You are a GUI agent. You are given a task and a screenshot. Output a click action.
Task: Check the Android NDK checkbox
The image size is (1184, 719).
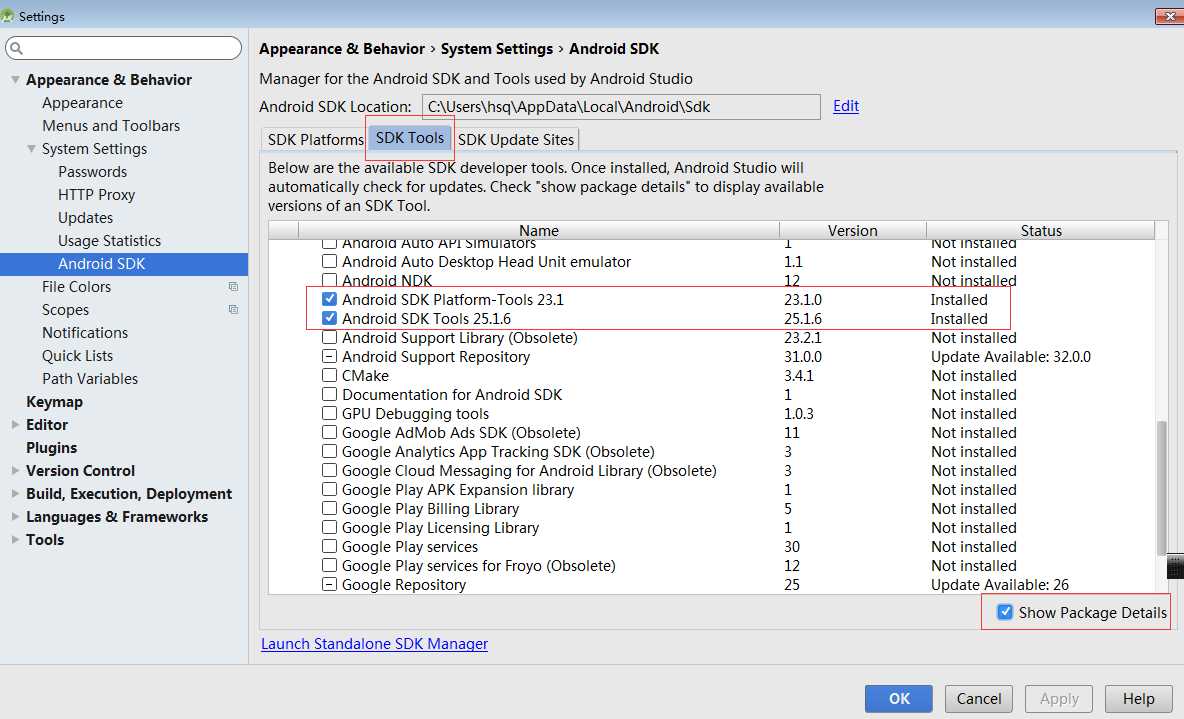point(329,280)
